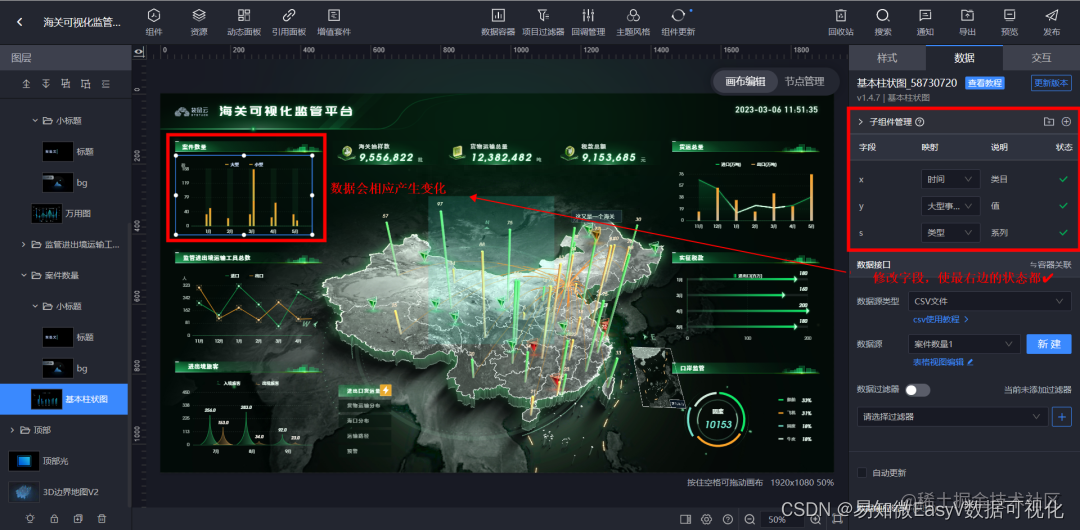Viewport: 1080px width, 530px height.
Task: Open 主题风格 theme style tool
Action: [633, 22]
